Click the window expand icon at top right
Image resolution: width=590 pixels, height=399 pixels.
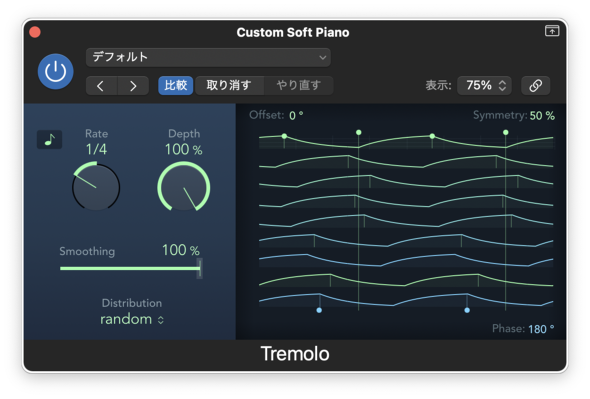(552, 31)
